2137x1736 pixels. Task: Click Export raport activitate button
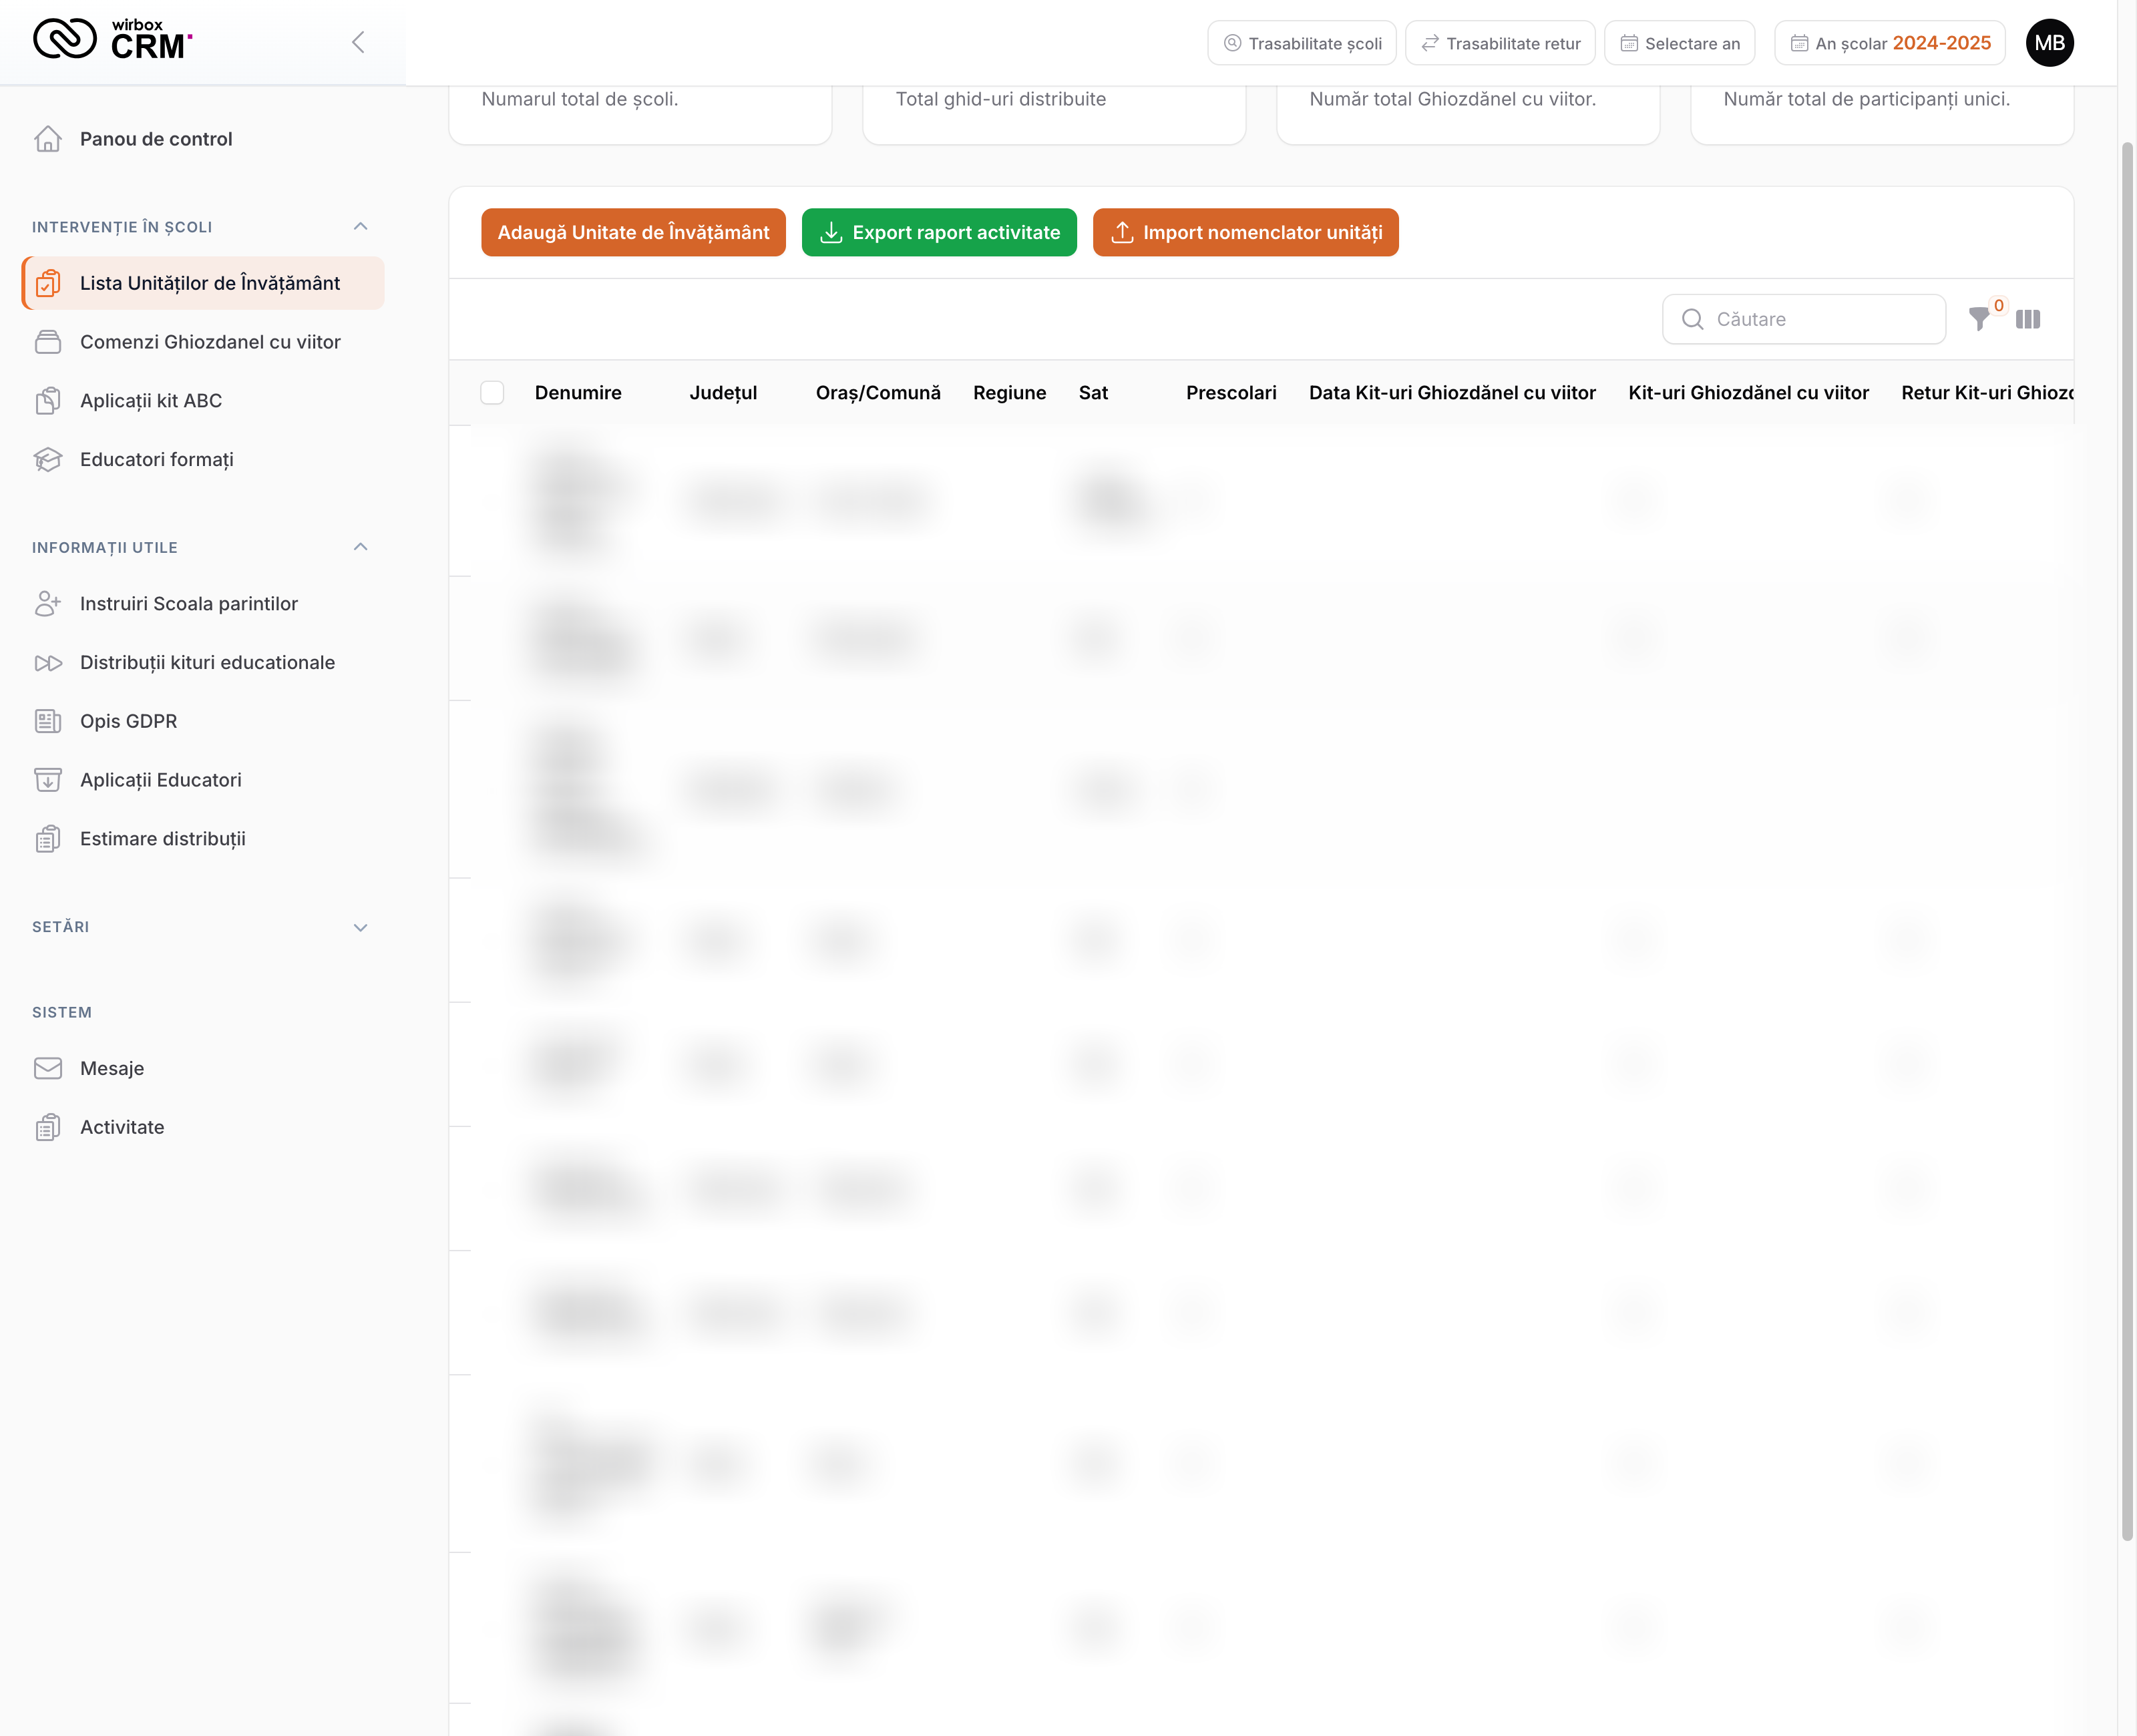click(x=939, y=232)
